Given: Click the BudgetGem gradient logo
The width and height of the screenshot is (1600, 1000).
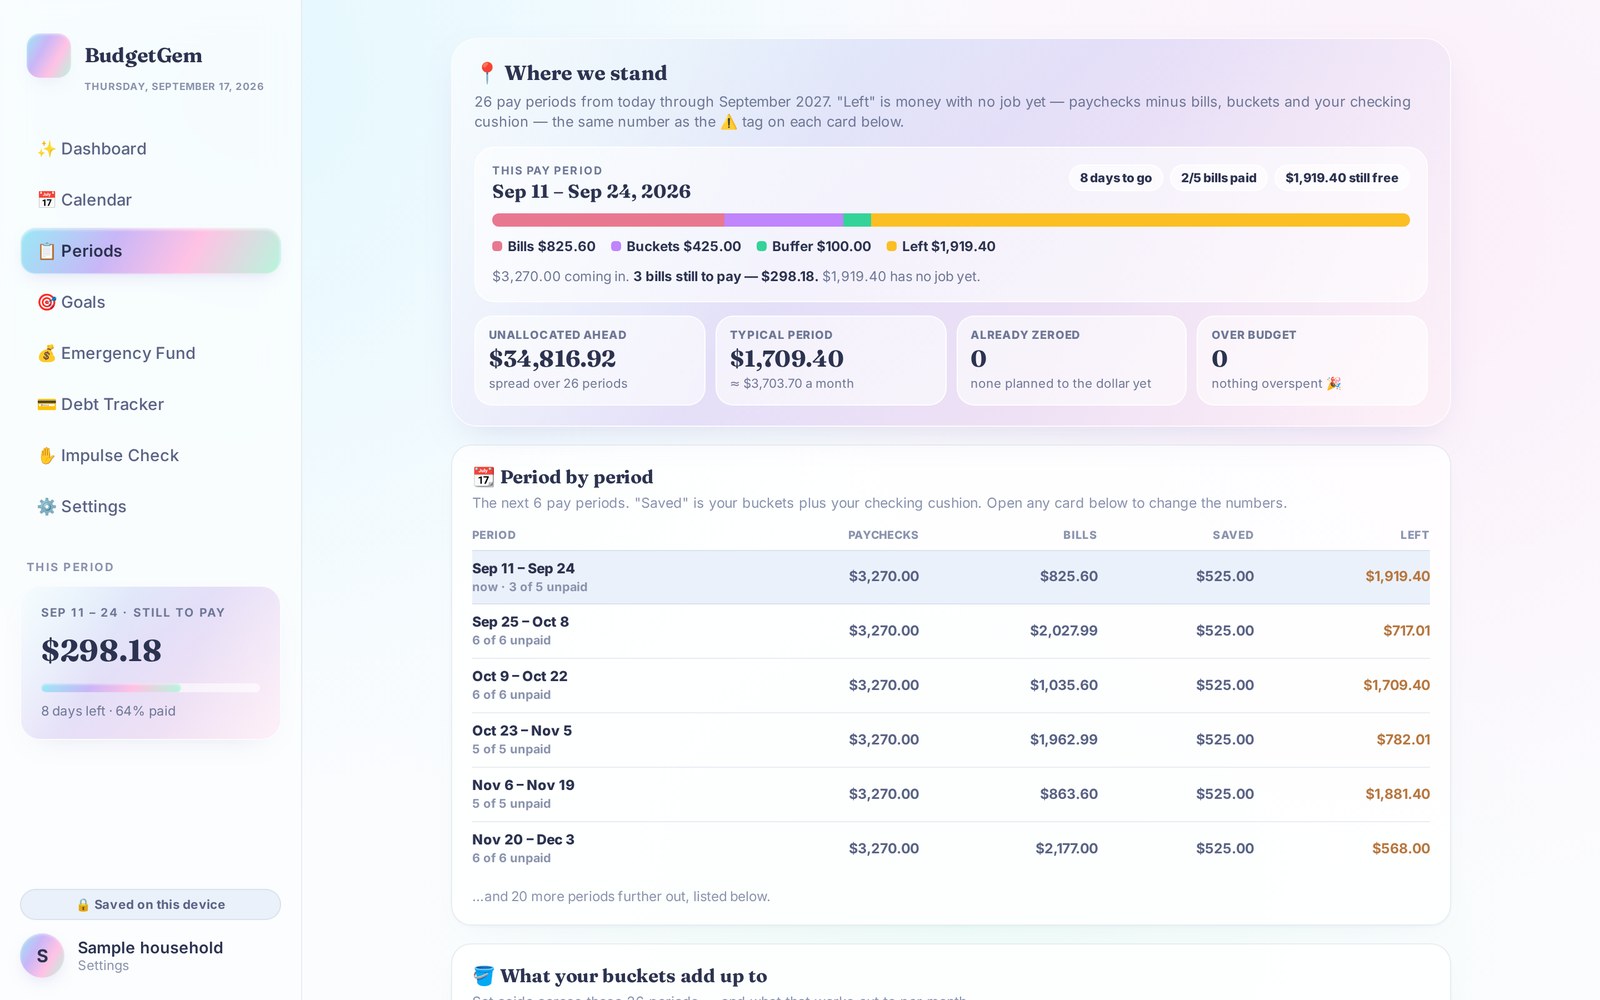Looking at the screenshot, I should click(48, 56).
